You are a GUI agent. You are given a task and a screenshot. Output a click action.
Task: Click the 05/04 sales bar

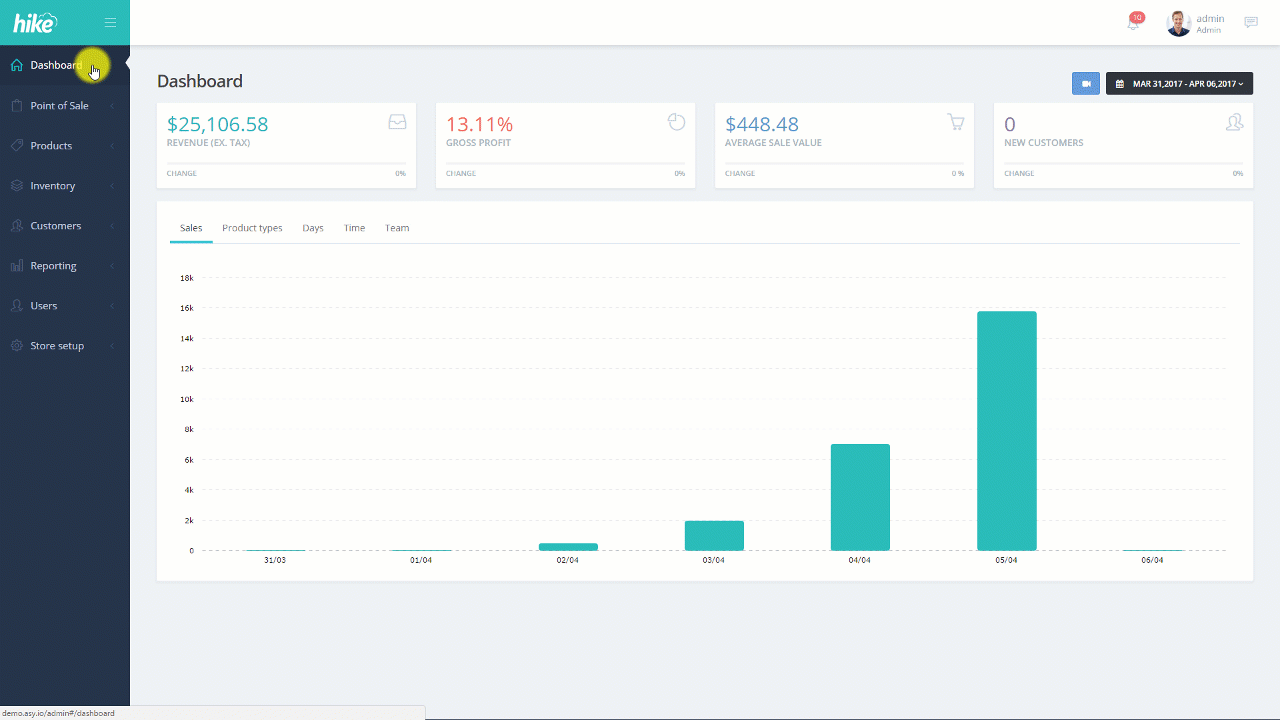click(x=1006, y=431)
